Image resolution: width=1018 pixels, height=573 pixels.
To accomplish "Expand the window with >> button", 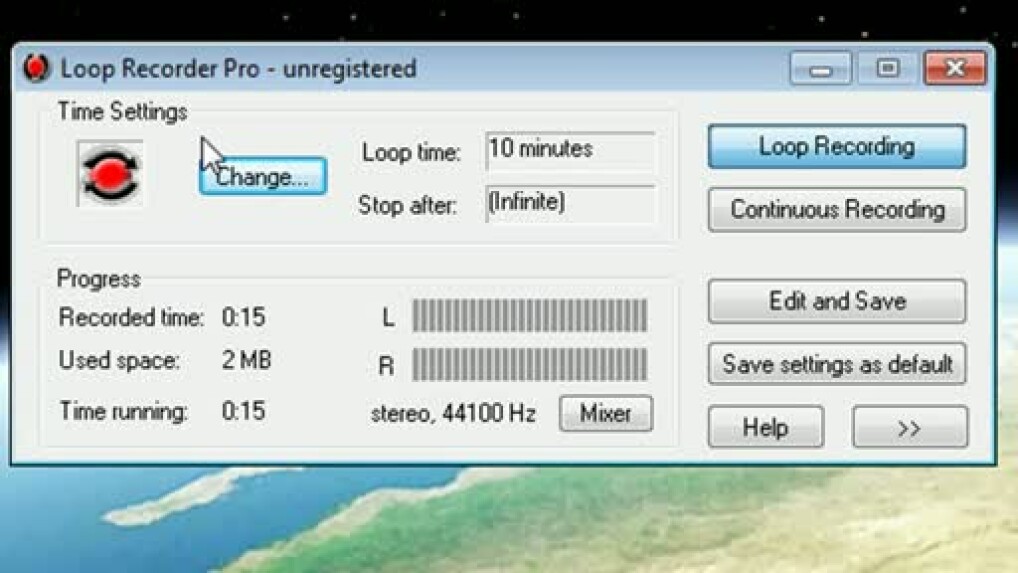I will [910, 427].
